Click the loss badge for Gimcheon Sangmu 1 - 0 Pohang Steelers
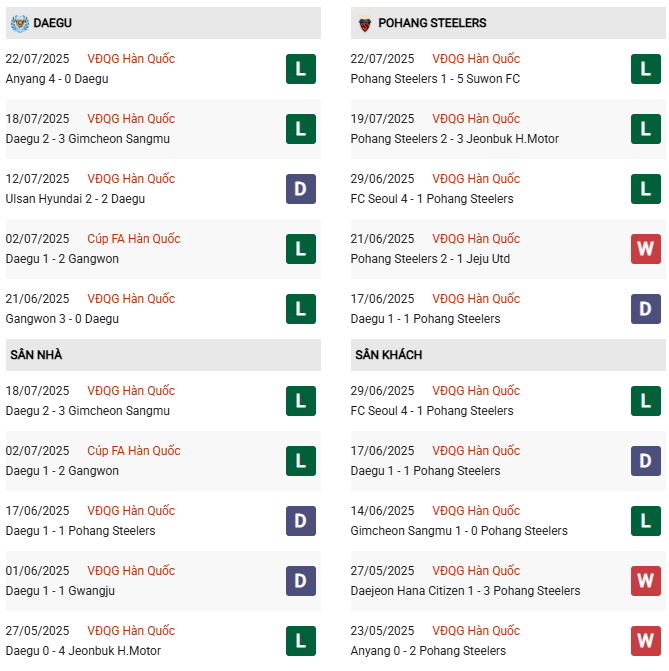Viewport: 669px width, 671px height. click(x=645, y=521)
